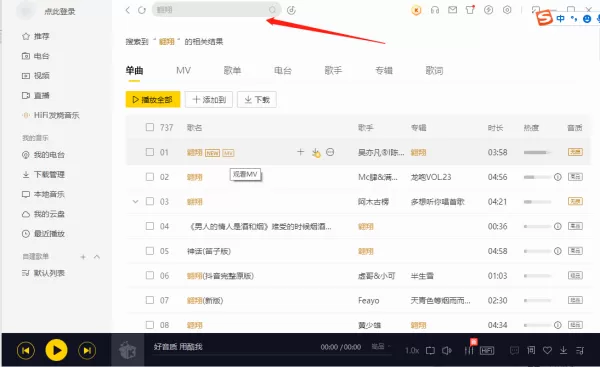Image resolution: width=600 pixels, height=367 pixels.
Task: Click the magnifier in search box
Action: point(272,10)
